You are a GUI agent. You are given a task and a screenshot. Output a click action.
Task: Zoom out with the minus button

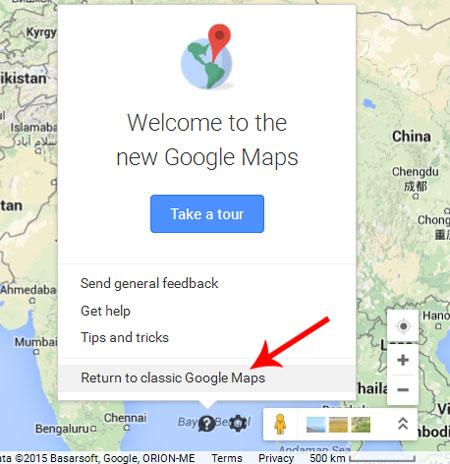pyautogui.click(x=403, y=390)
